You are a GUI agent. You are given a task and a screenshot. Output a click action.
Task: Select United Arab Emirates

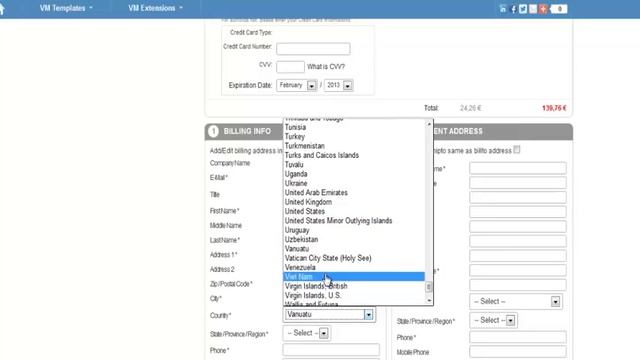(354, 193)
